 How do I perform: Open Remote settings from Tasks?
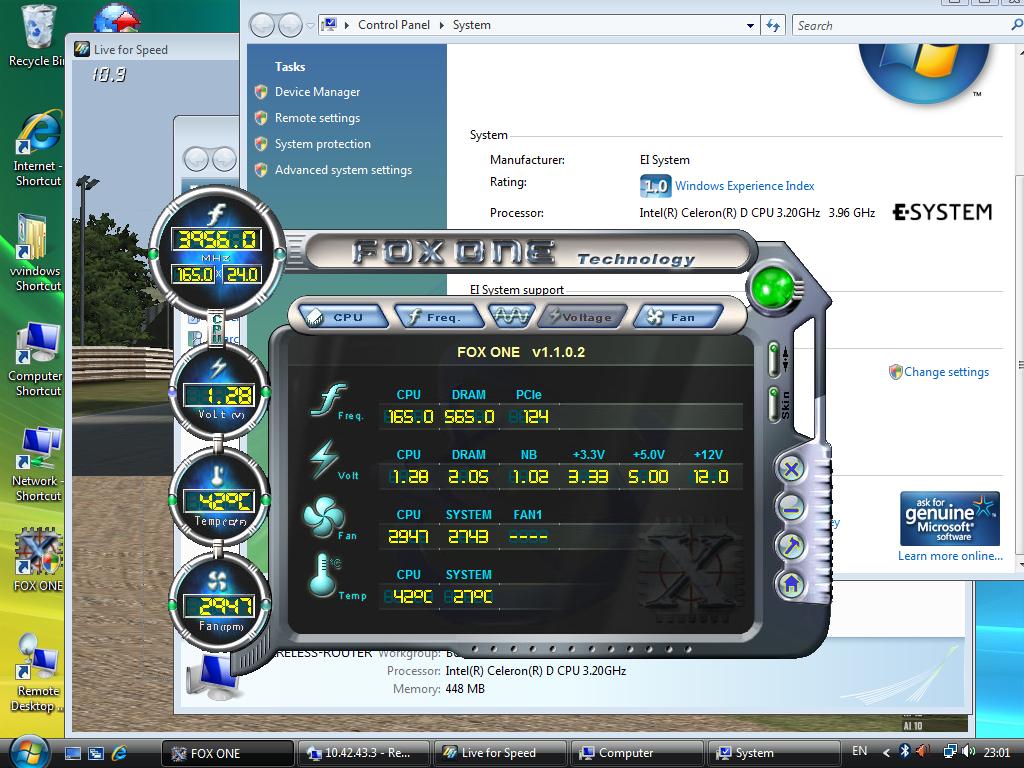(x=317, y=118)
